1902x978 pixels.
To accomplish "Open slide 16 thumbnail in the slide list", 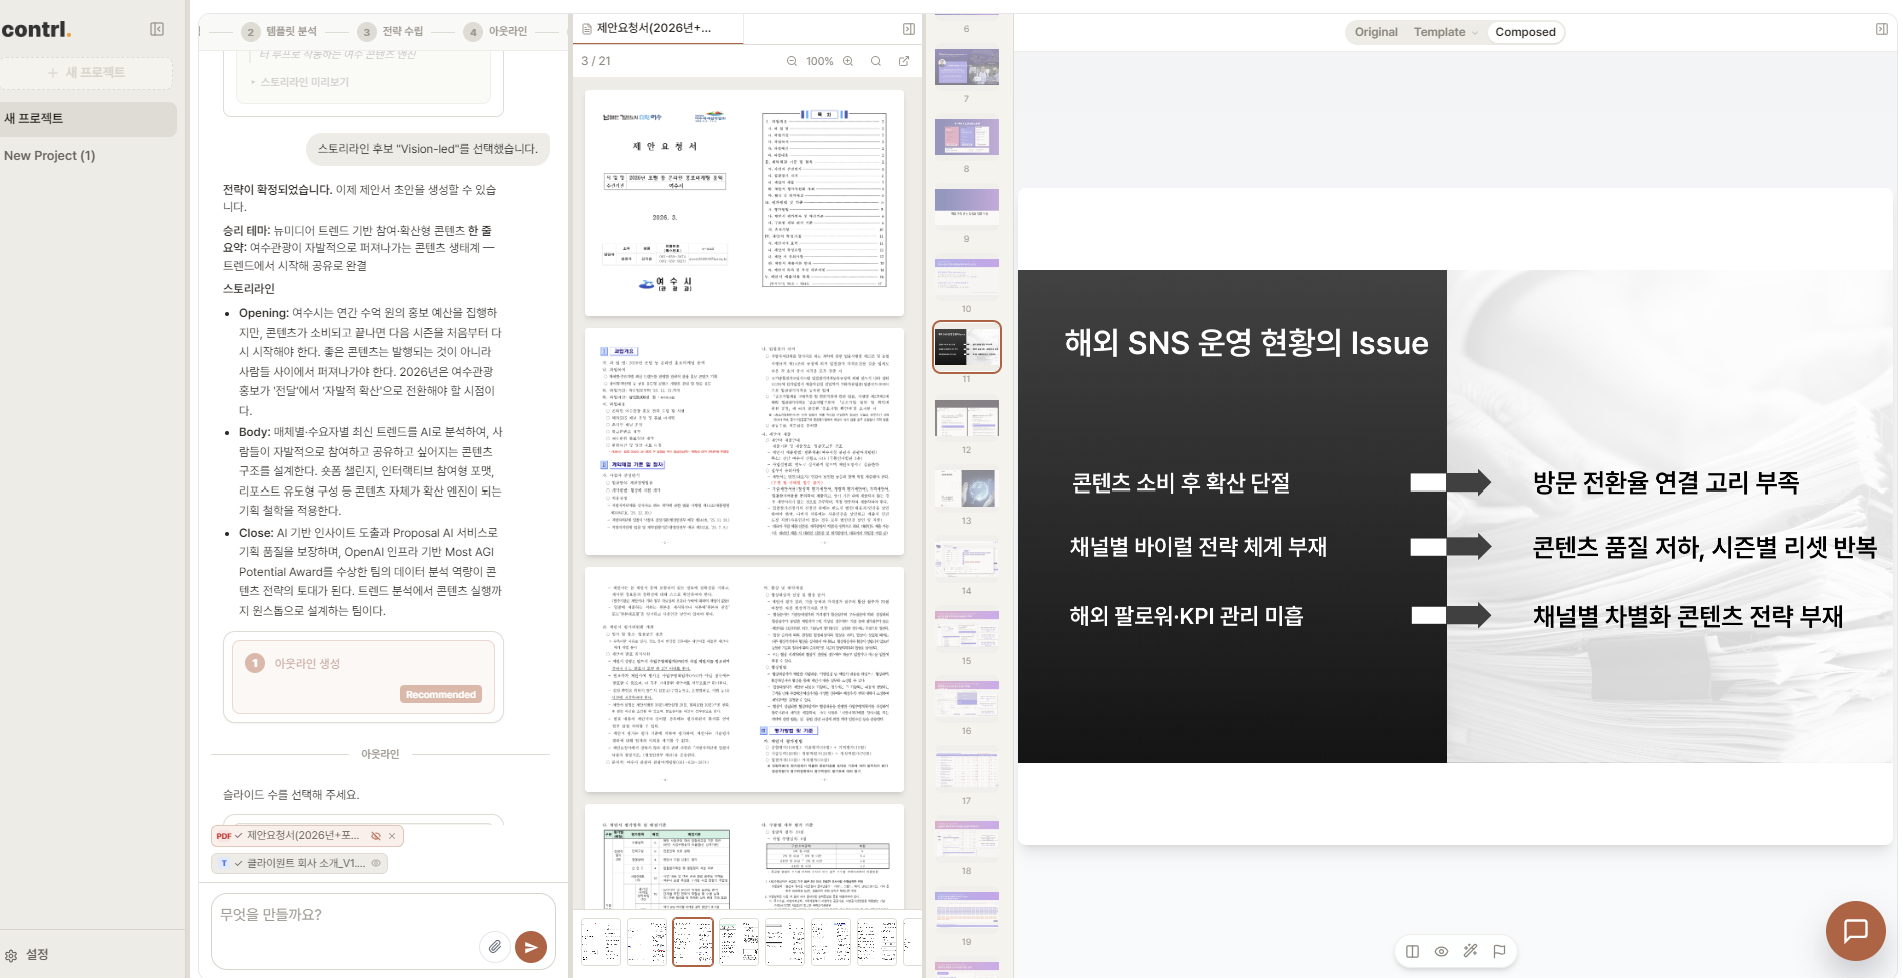I will click(x=967, y=699).
